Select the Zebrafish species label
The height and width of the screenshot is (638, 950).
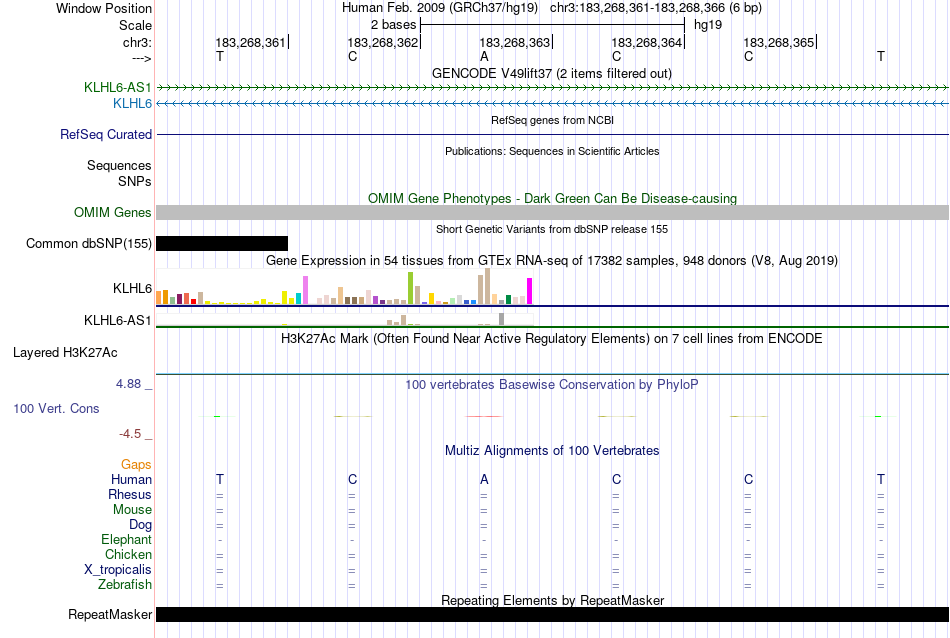[124, 585]
